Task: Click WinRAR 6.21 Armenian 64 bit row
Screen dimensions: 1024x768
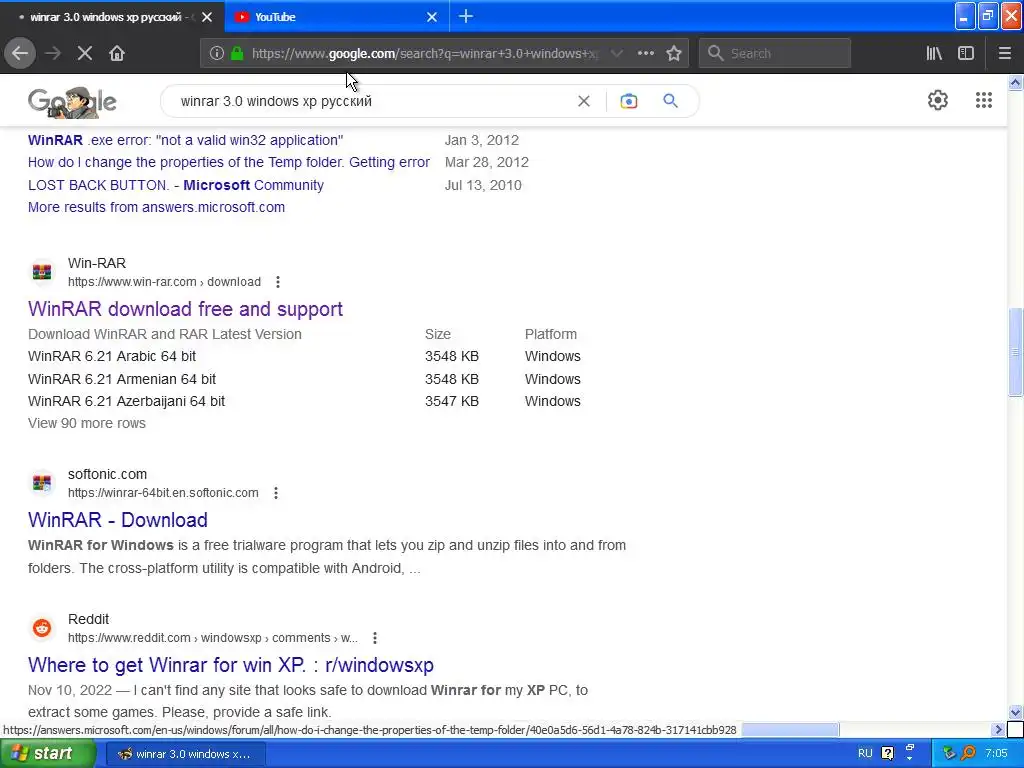Action: 304,379
